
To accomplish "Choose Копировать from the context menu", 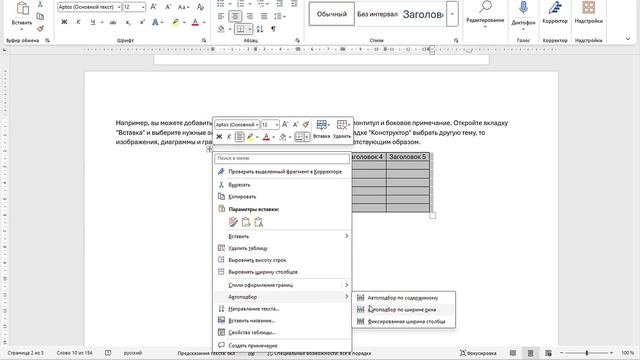I will (x=282, y=197).
